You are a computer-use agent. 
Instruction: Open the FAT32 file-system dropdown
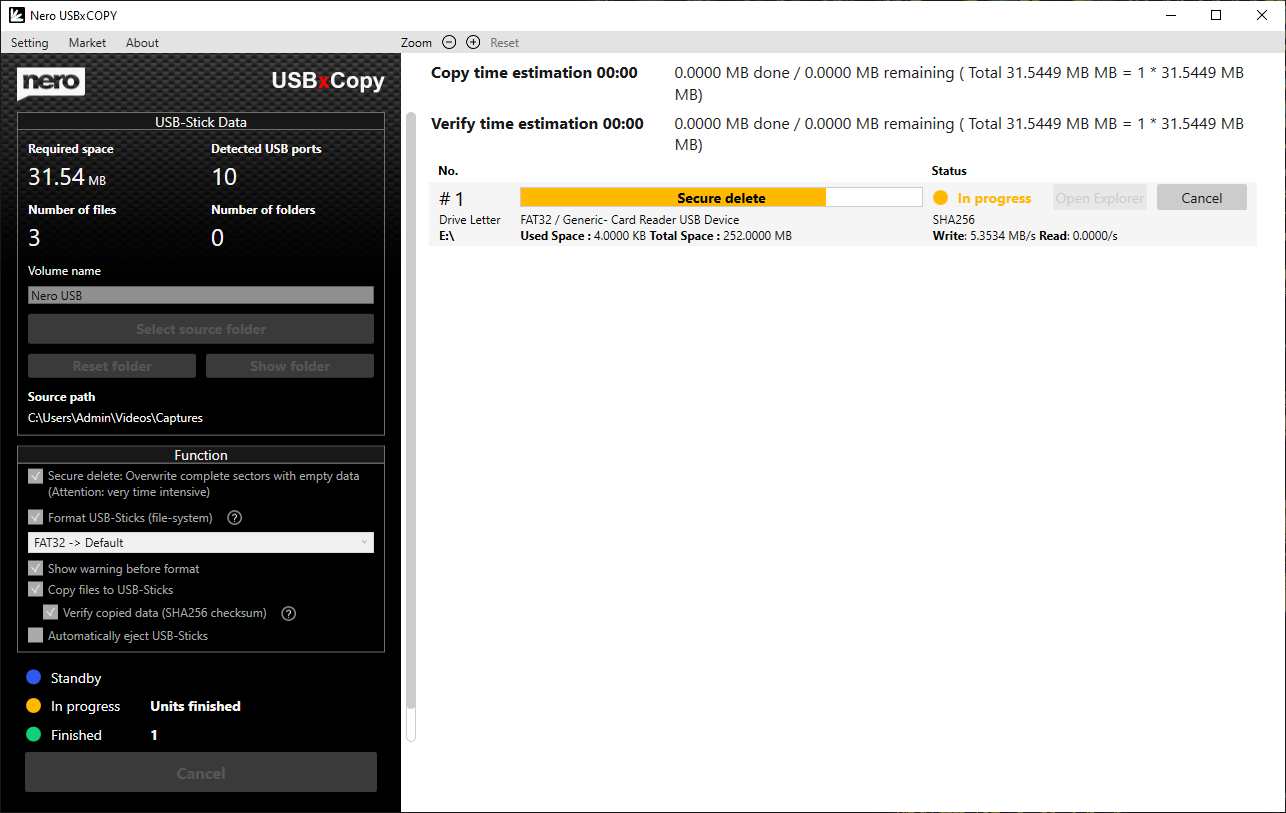200,543
